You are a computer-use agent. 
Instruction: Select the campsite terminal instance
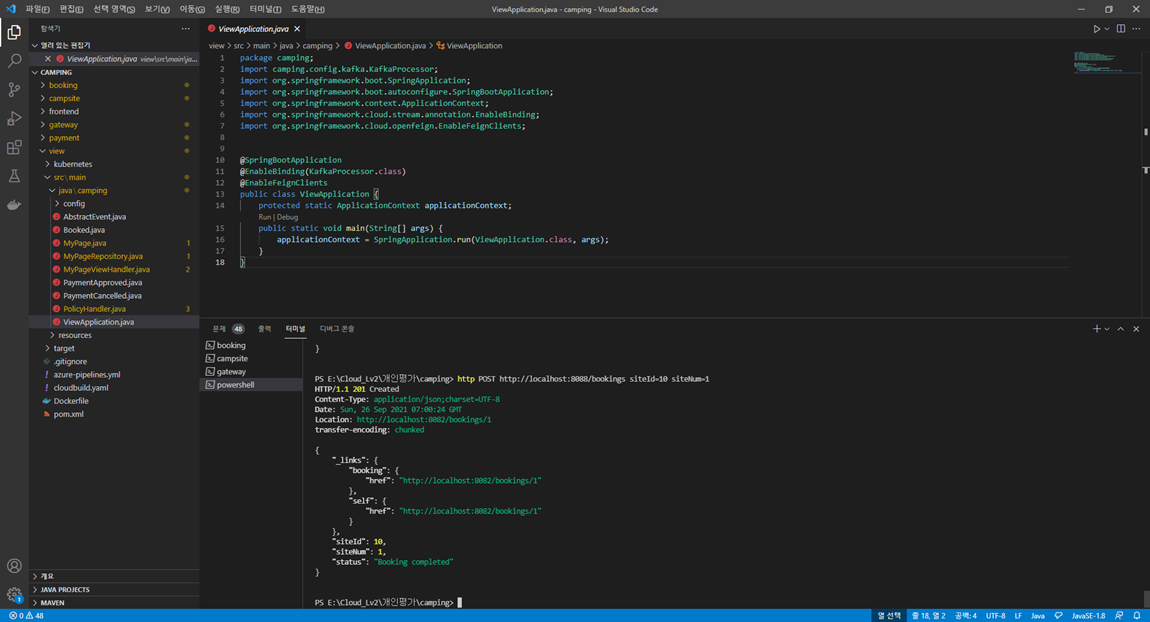pyautogui.click(x=251, y=359)
